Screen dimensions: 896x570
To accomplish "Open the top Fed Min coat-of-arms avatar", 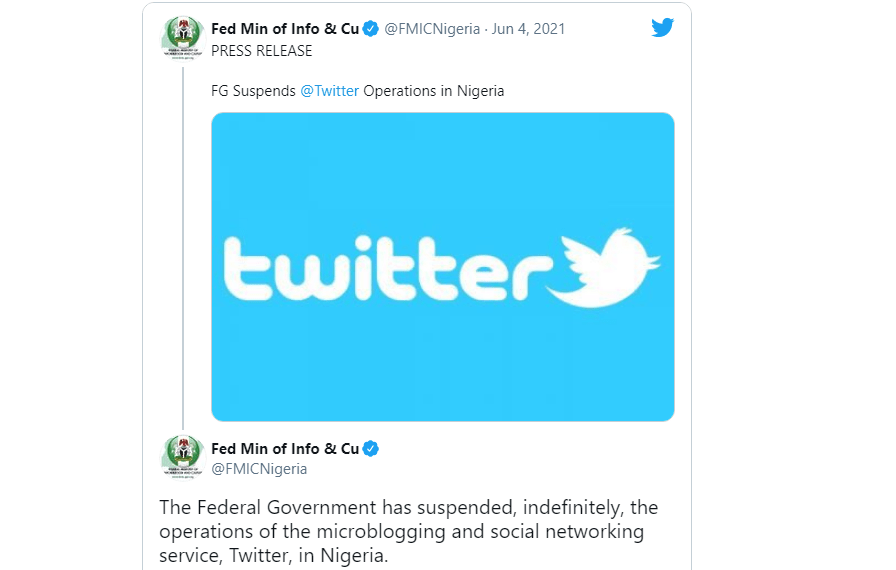I will point(183,38).
